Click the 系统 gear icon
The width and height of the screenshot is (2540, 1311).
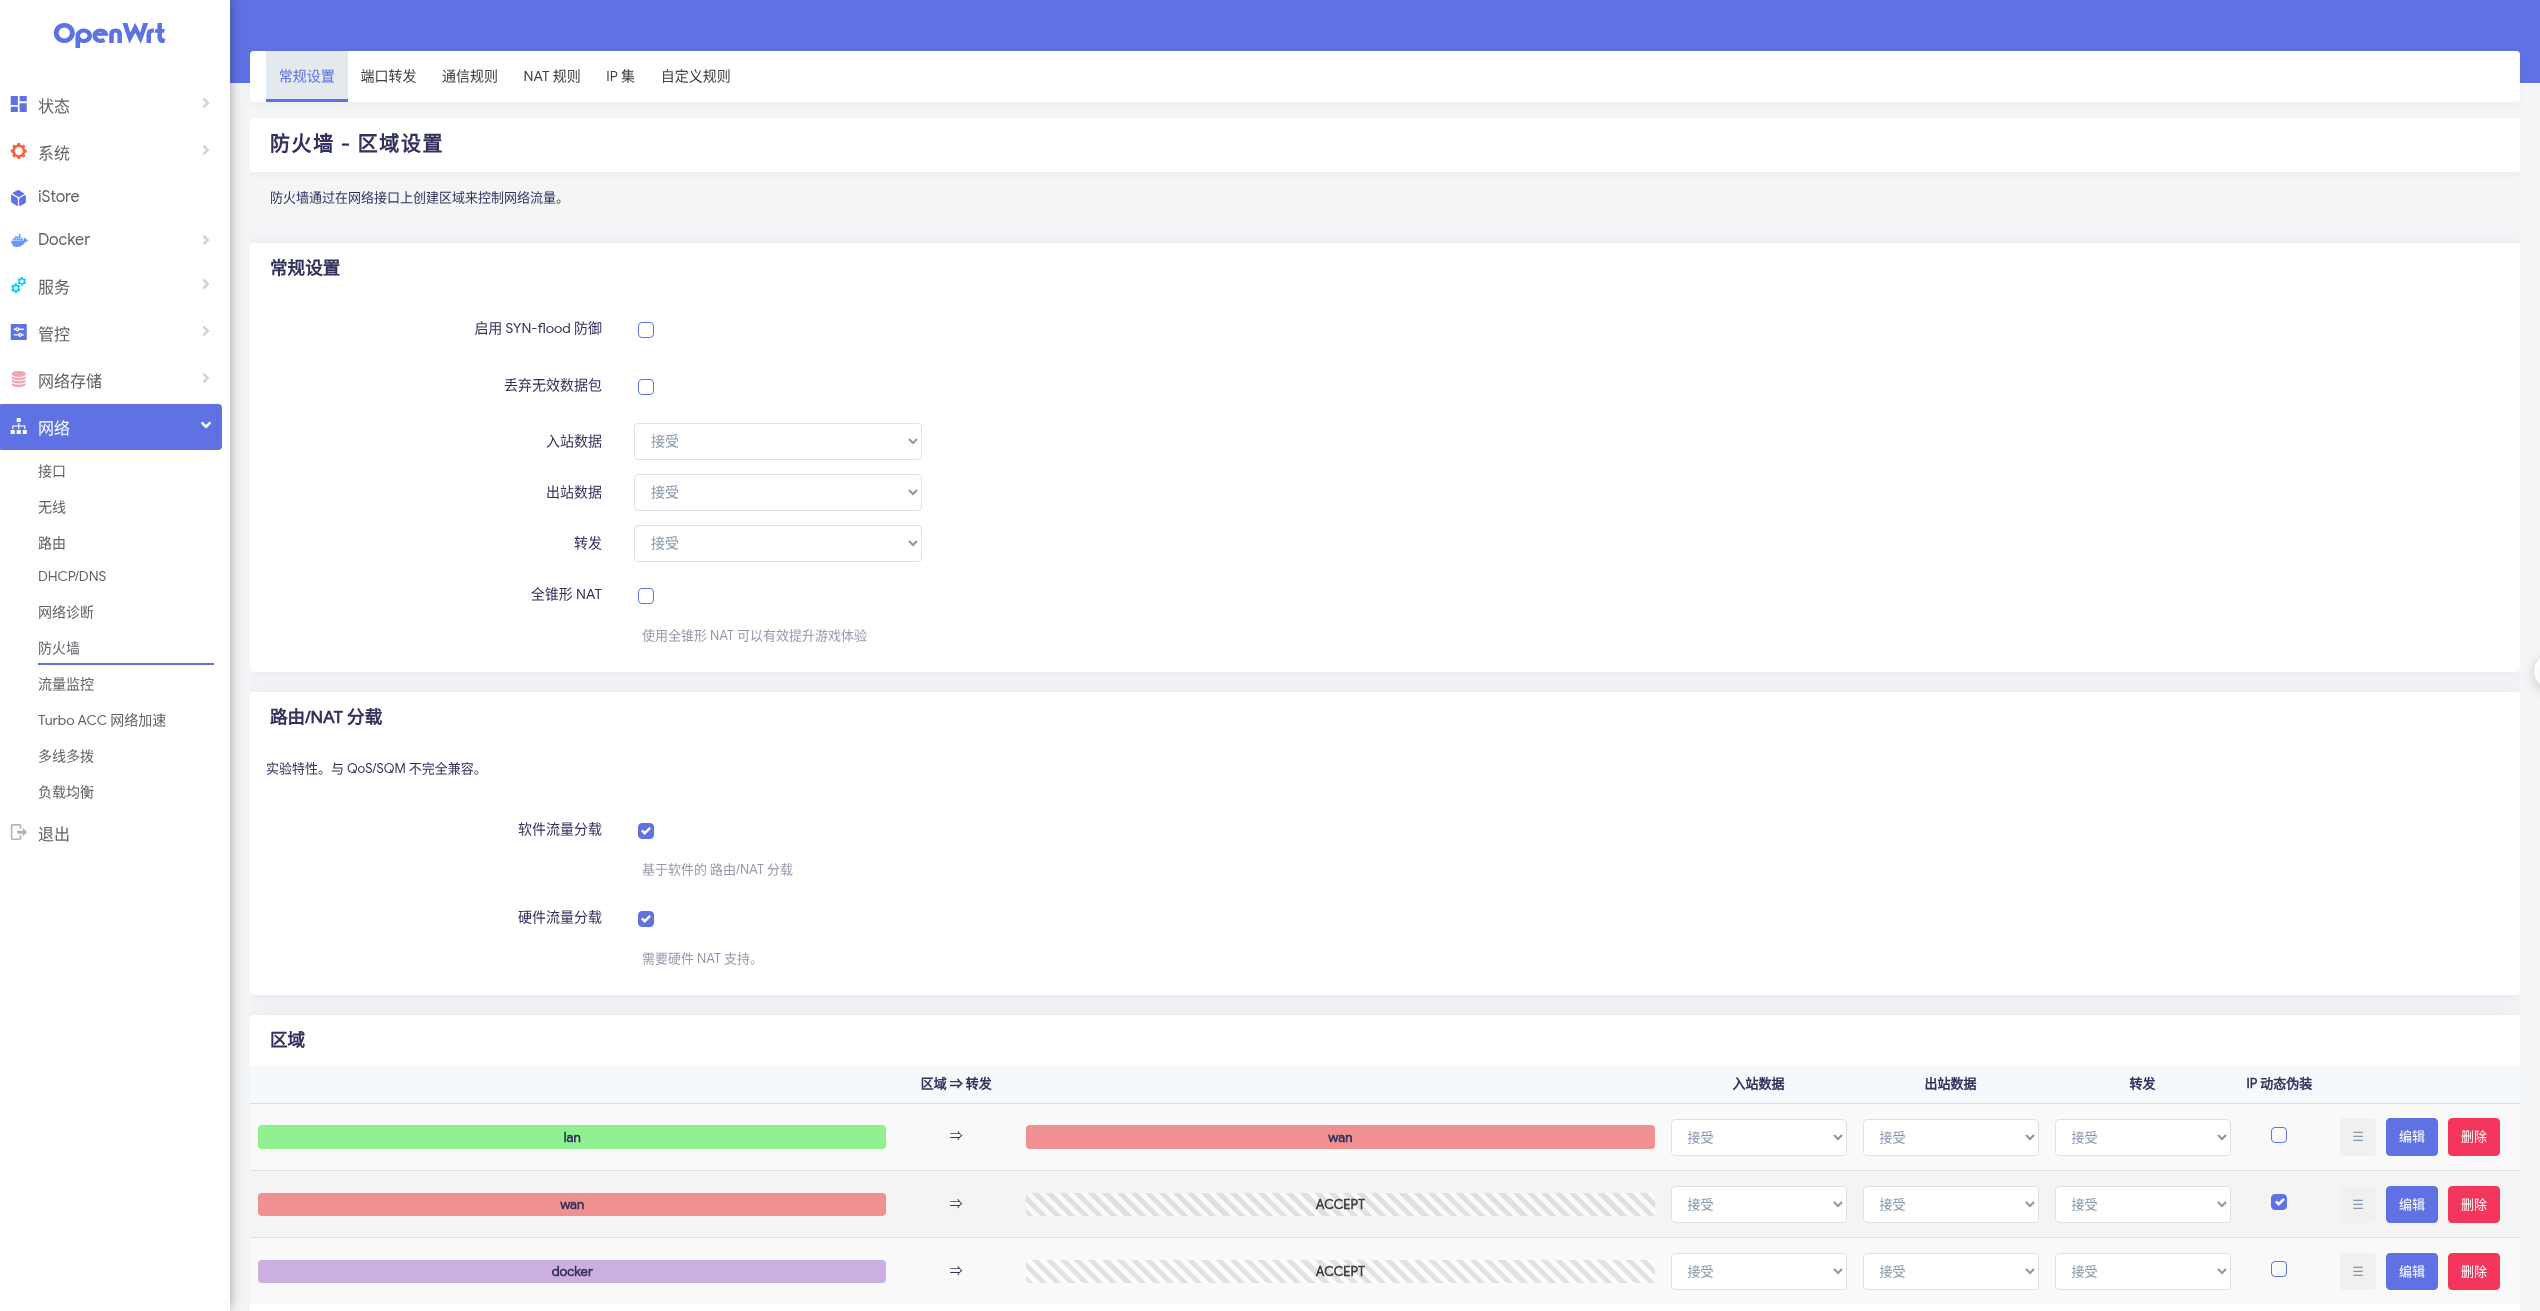tap(18, 151)
